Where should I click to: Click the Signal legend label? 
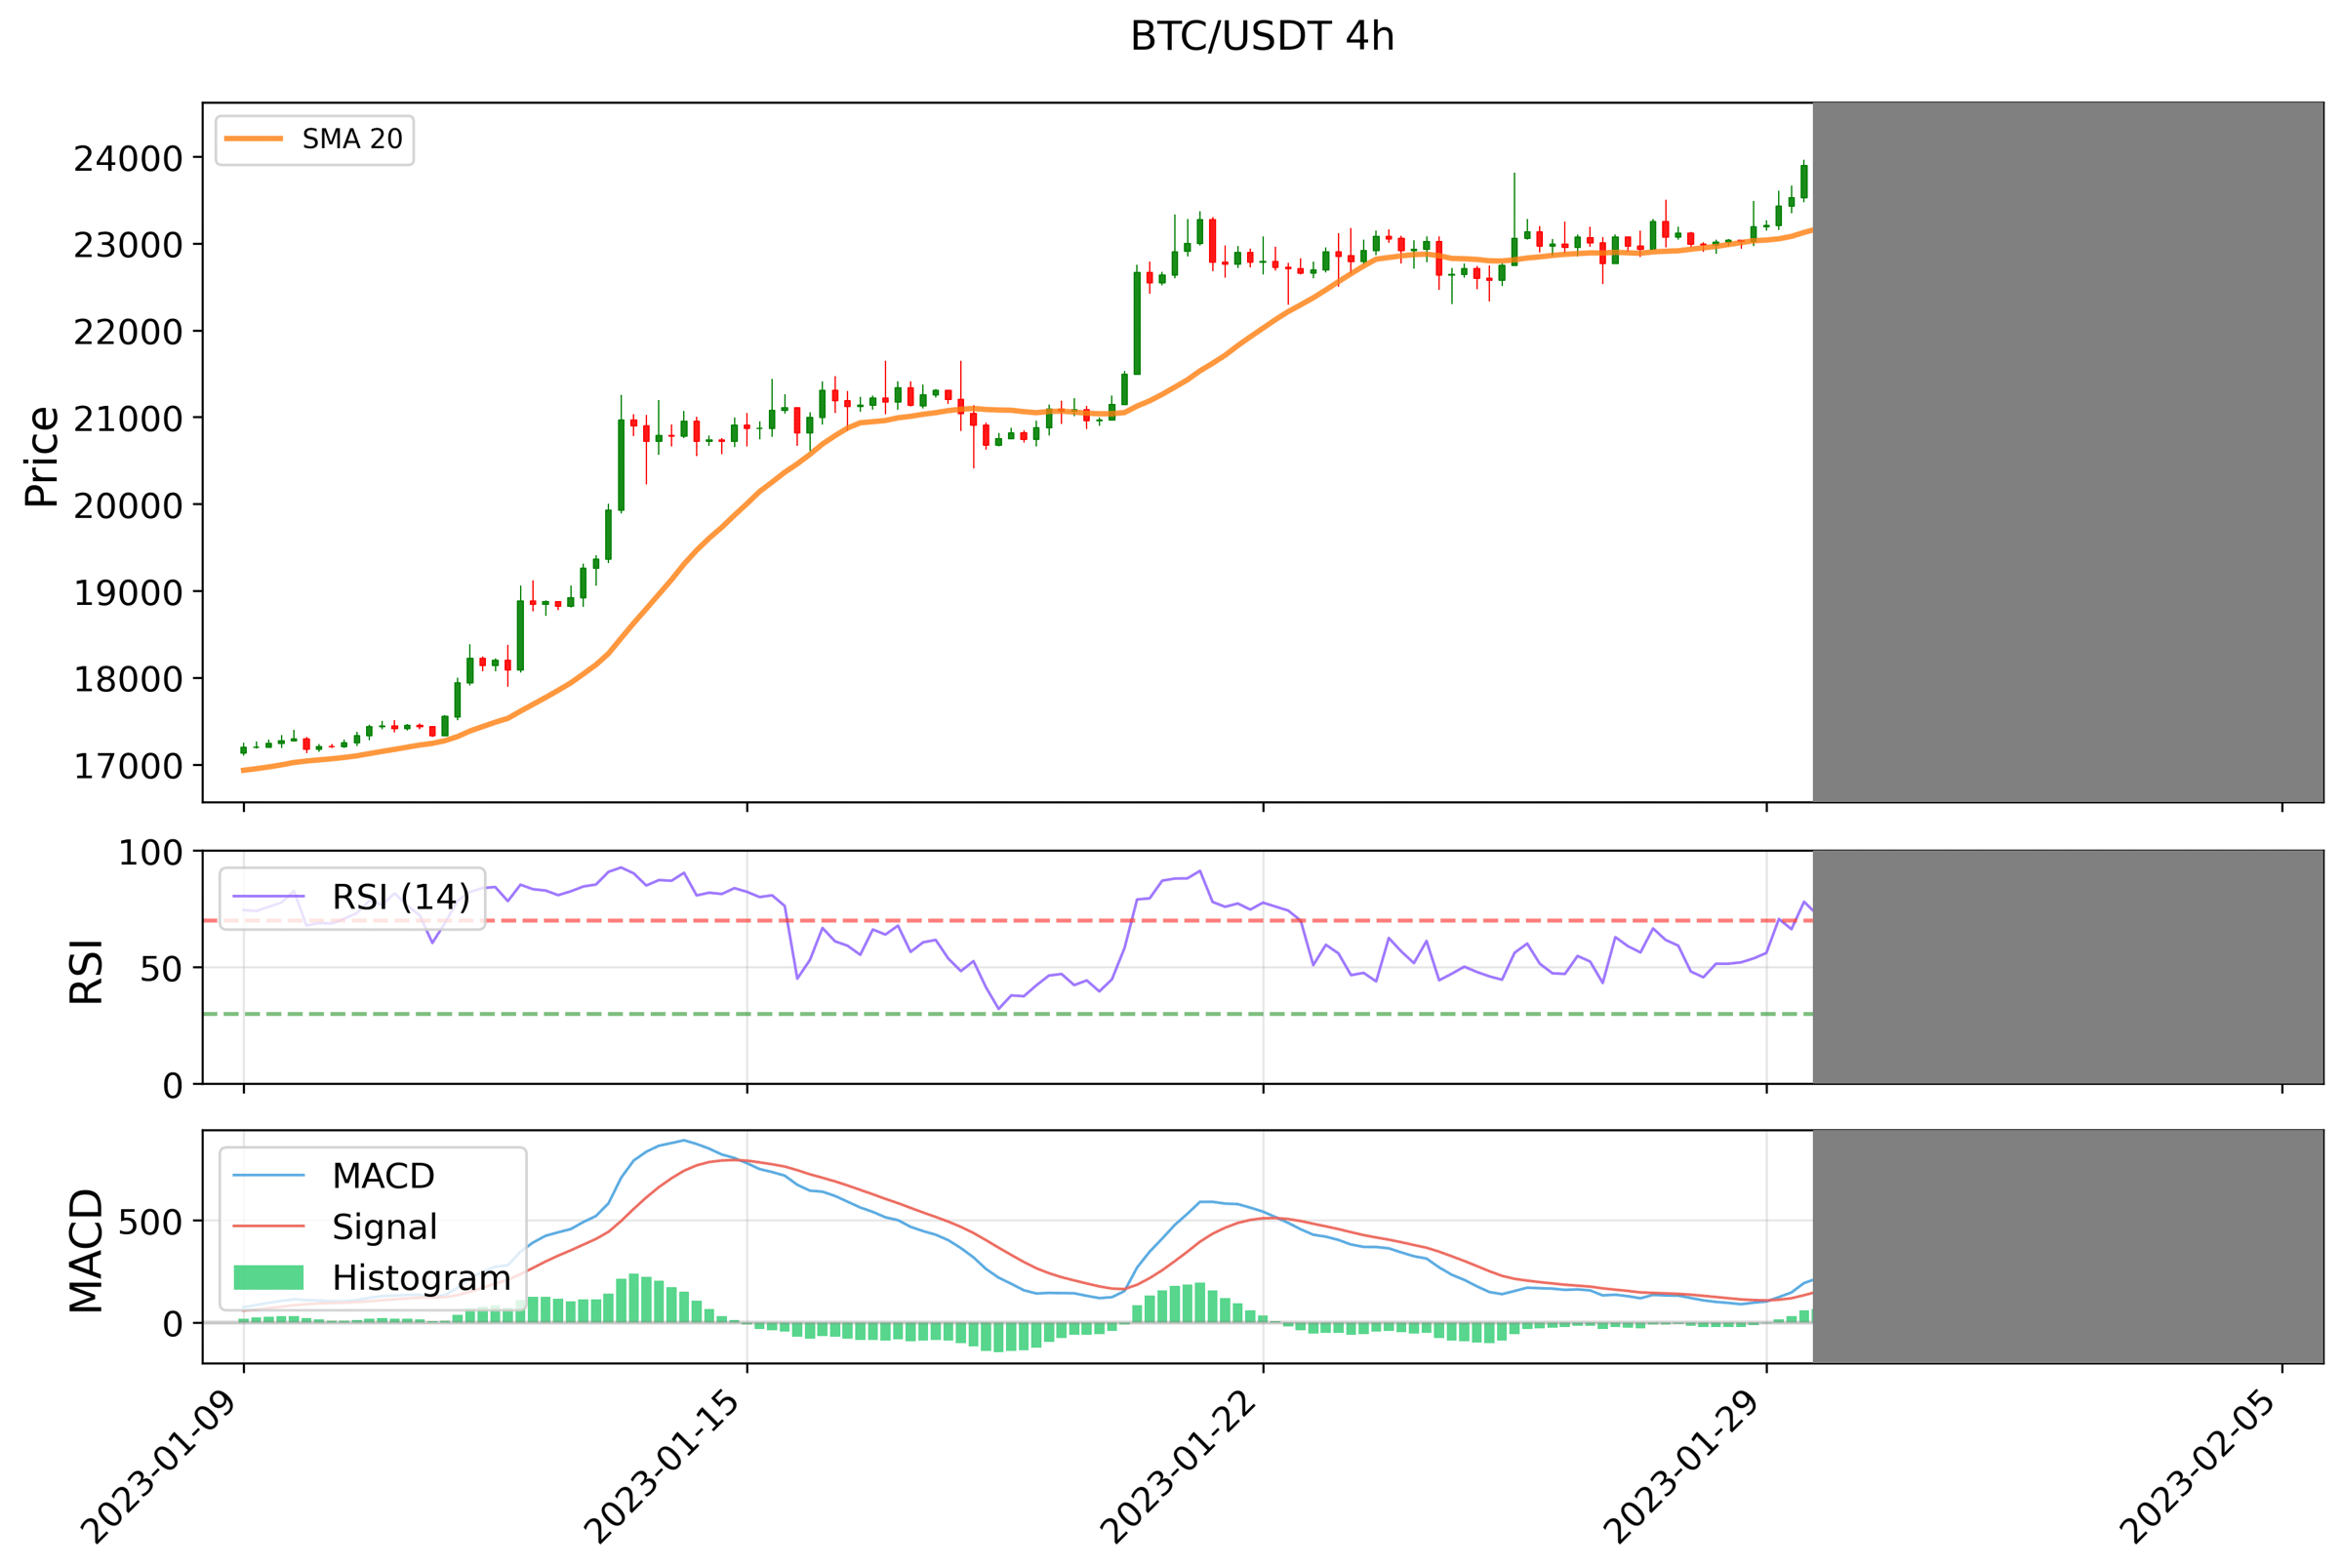coord(384,1227)
